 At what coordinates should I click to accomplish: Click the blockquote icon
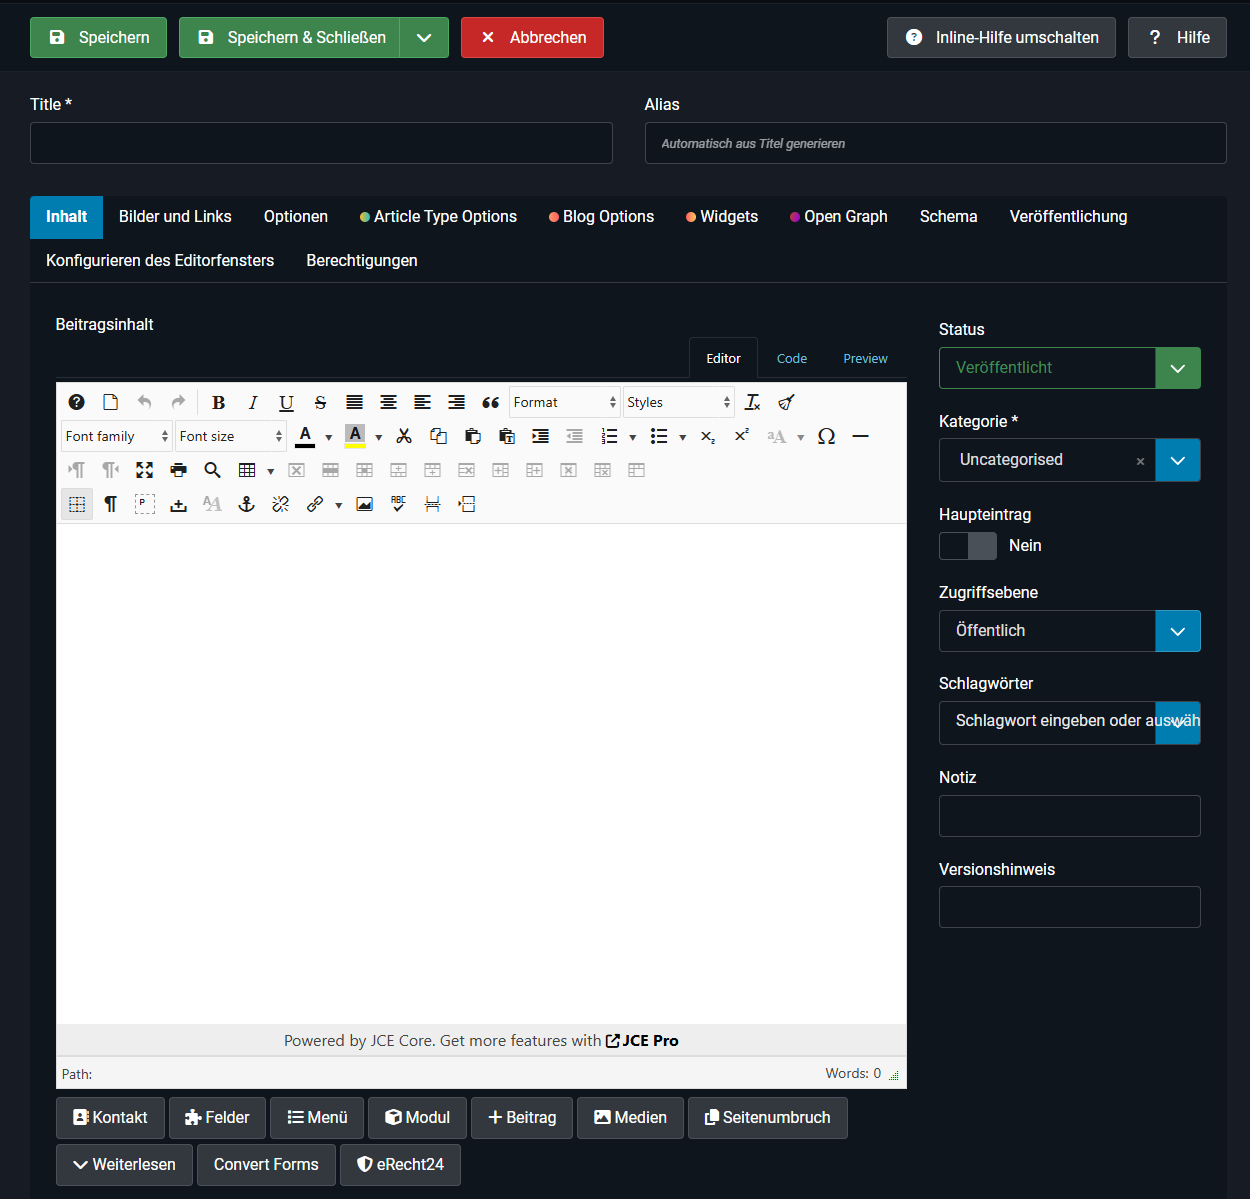tap(490, 402)
